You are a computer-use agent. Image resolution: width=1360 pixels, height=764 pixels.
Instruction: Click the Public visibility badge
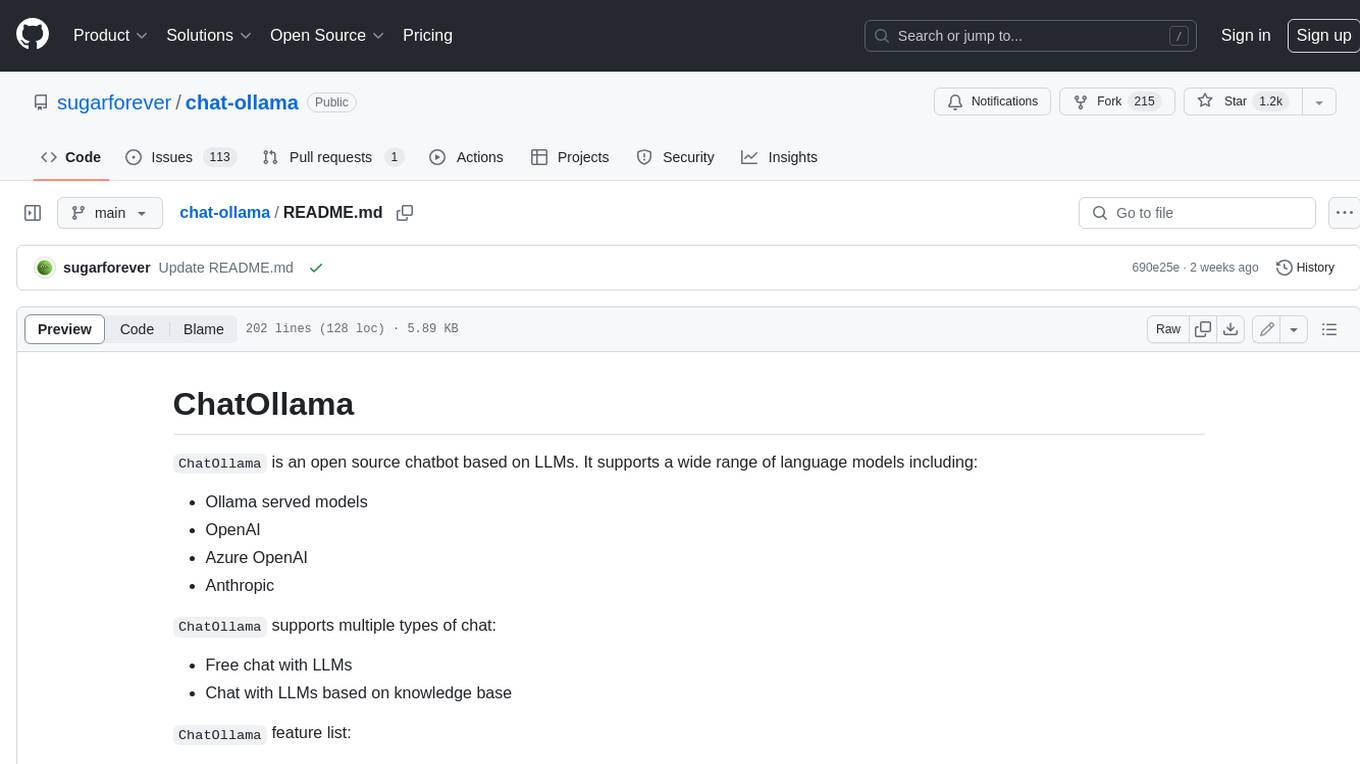coord(331,102)
